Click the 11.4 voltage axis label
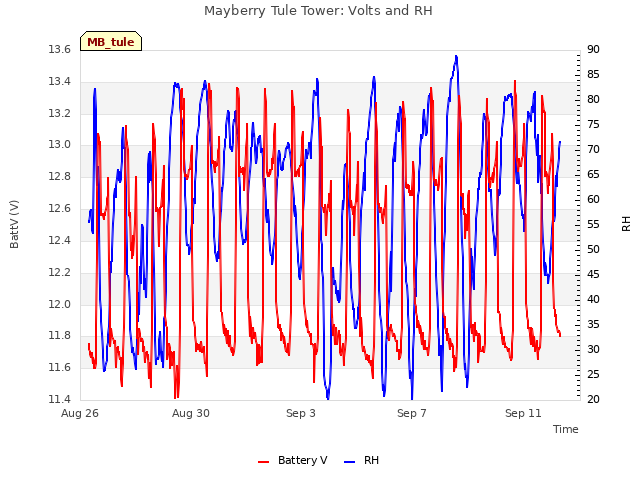This screenshot has width=640, height=480. (x=60, y=399)
